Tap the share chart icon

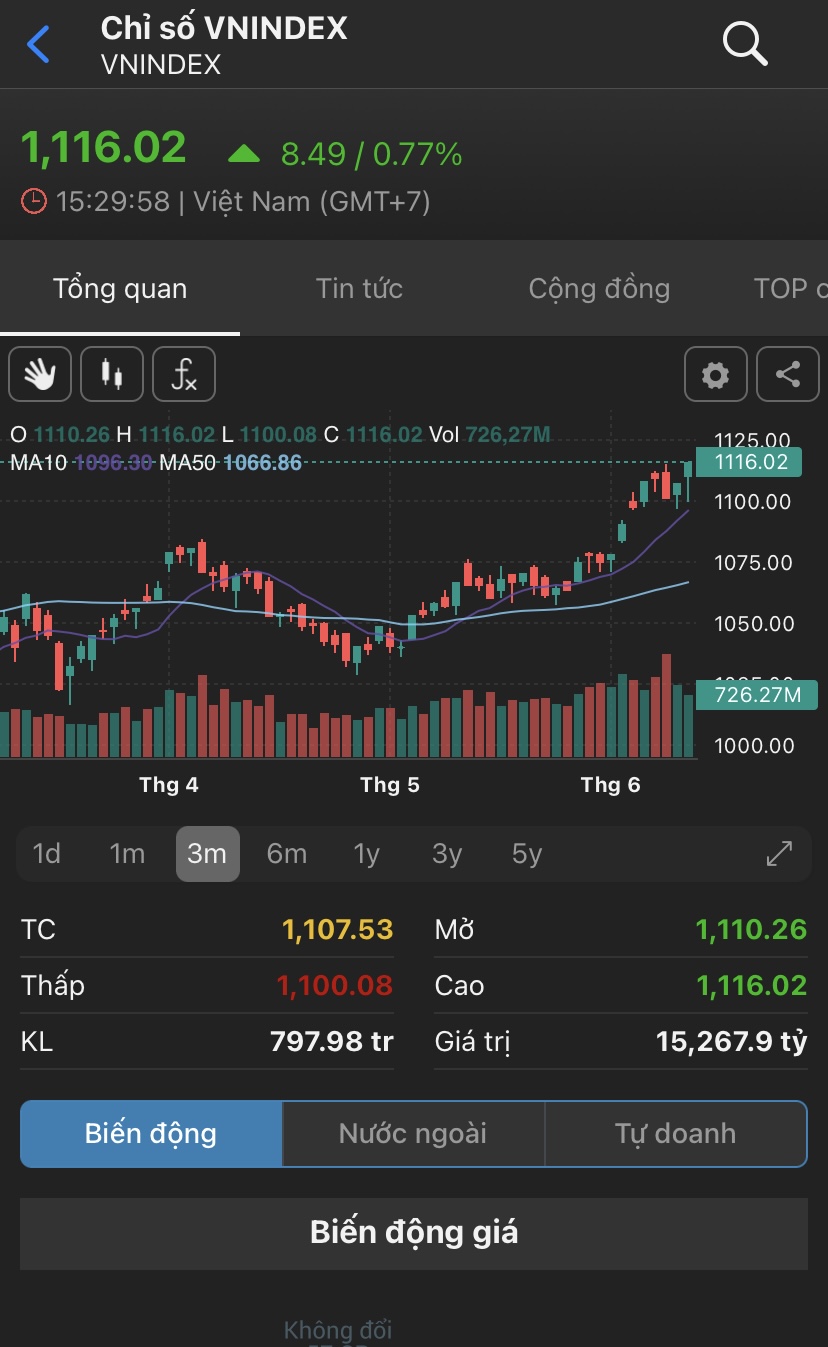(788, 375)
